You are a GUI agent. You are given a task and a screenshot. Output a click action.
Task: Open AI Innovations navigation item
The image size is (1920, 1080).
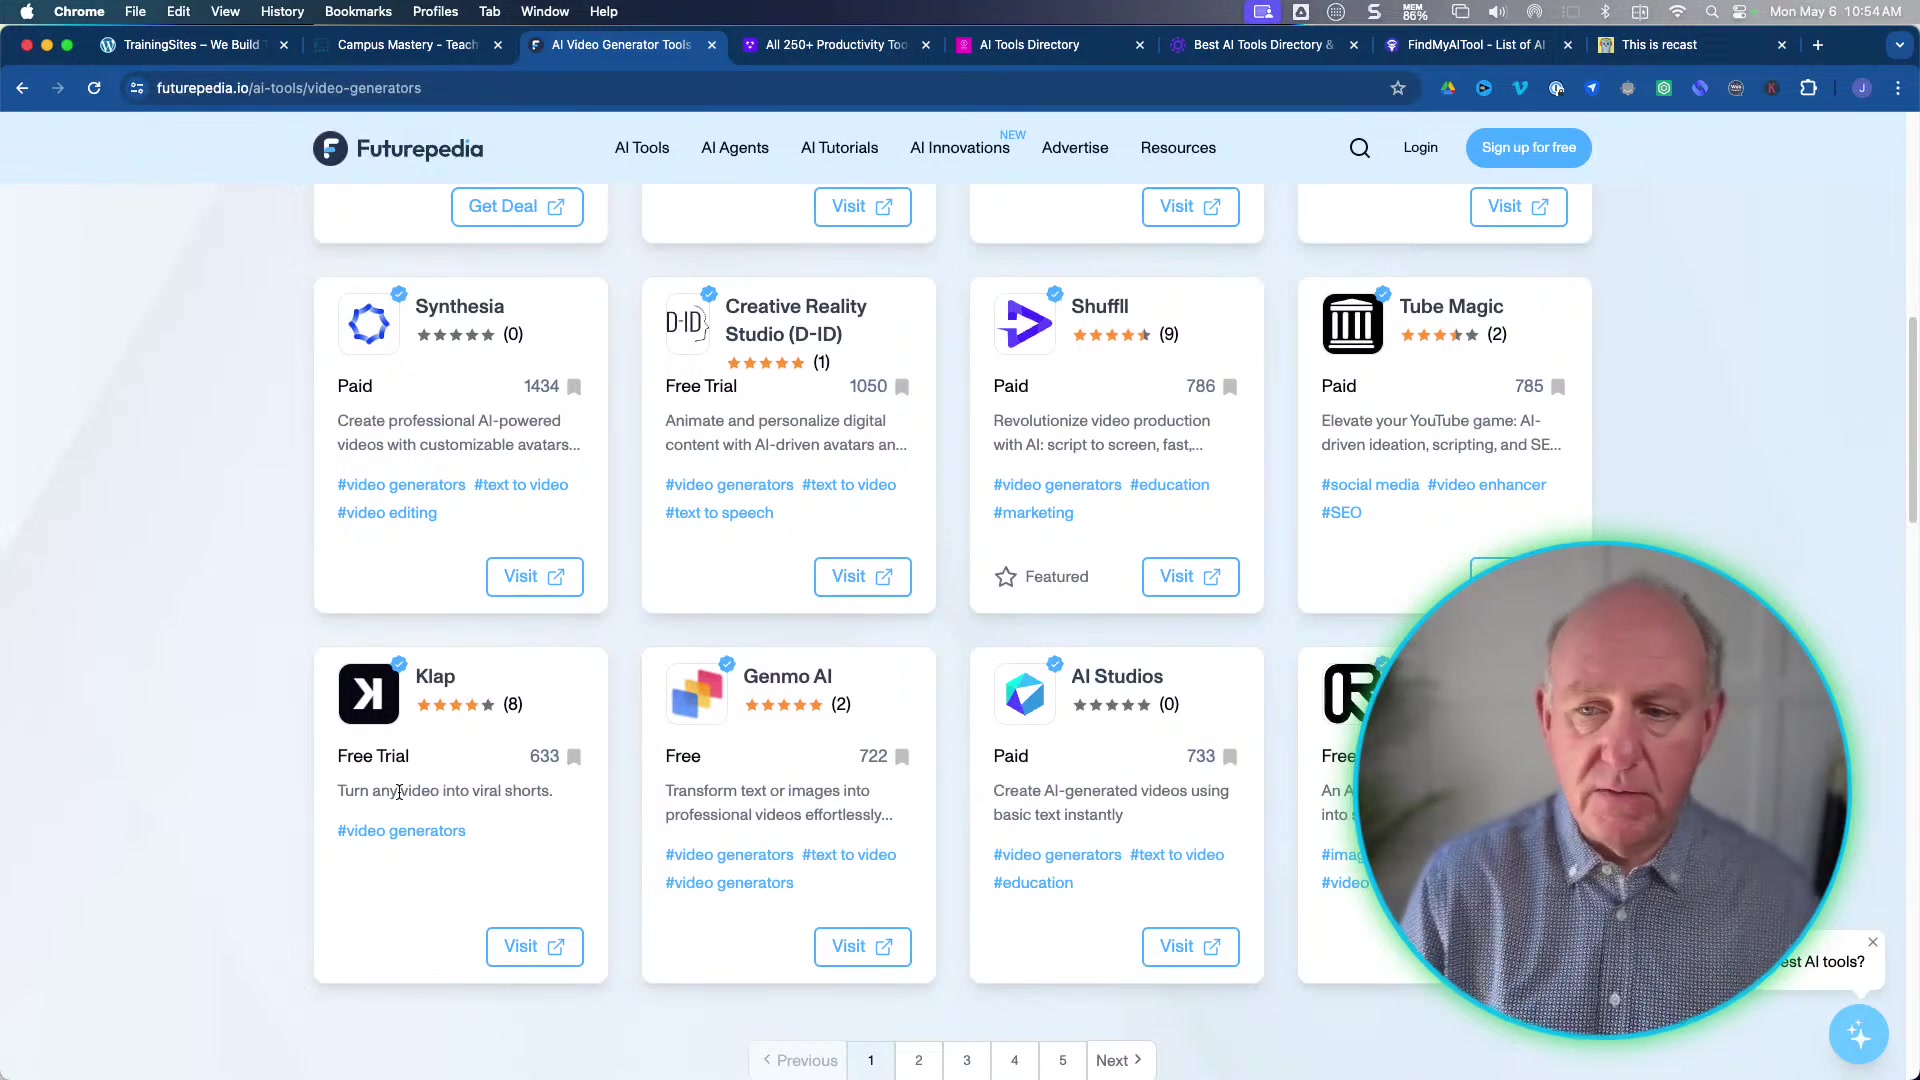[x=960, y=148]
